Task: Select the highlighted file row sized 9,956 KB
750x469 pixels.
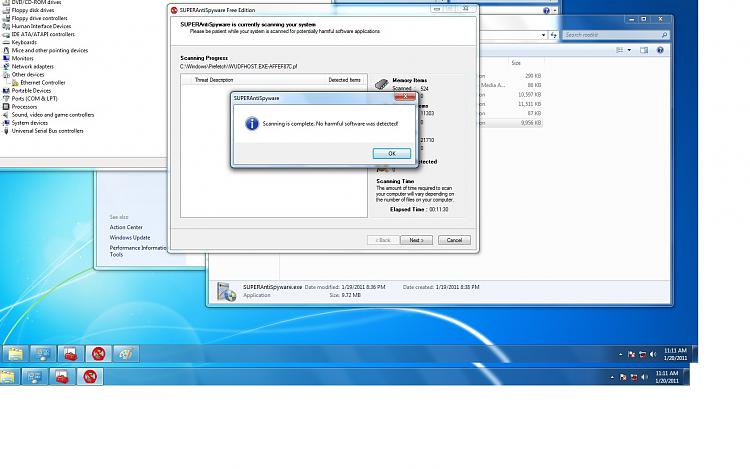Action: click(x=511, y=123)
